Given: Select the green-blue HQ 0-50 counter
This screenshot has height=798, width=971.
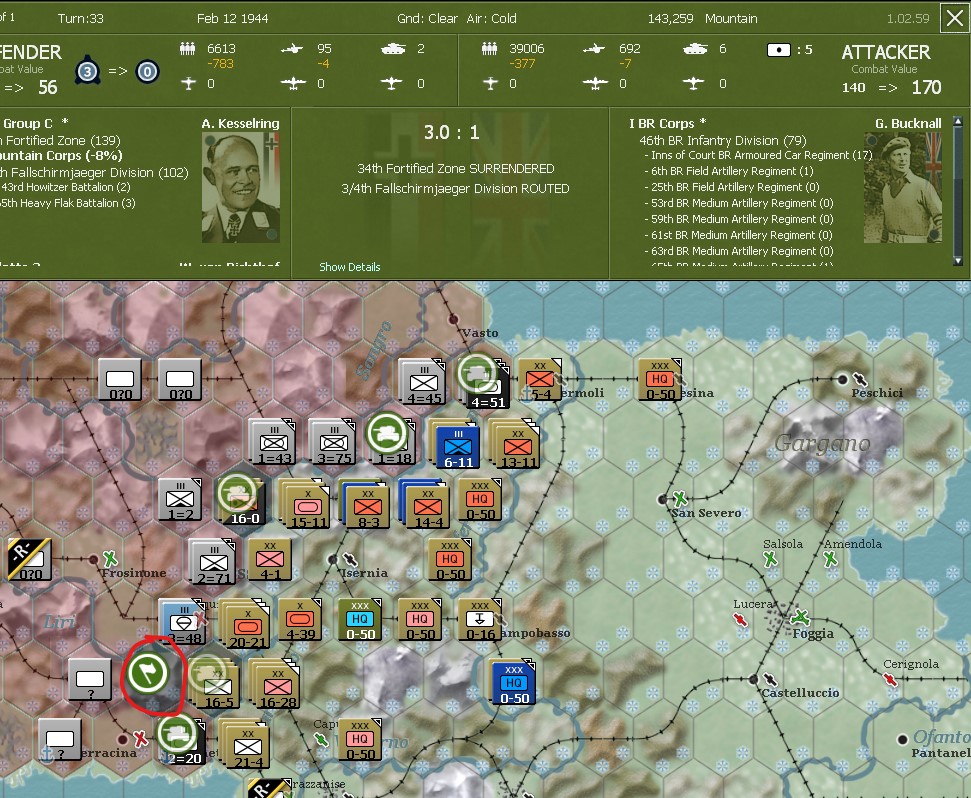Looking at the screenshot, I should click(360, 620).
